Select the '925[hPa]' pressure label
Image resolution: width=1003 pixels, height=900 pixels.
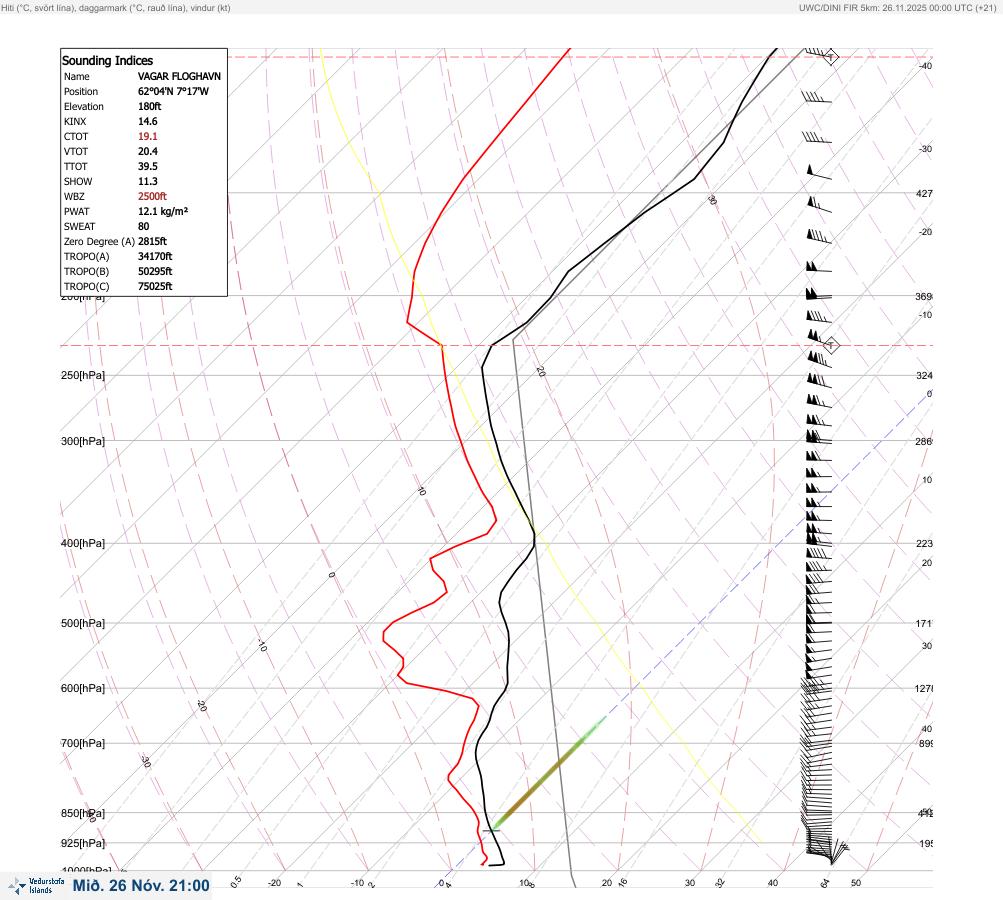[x=83, y=843]
